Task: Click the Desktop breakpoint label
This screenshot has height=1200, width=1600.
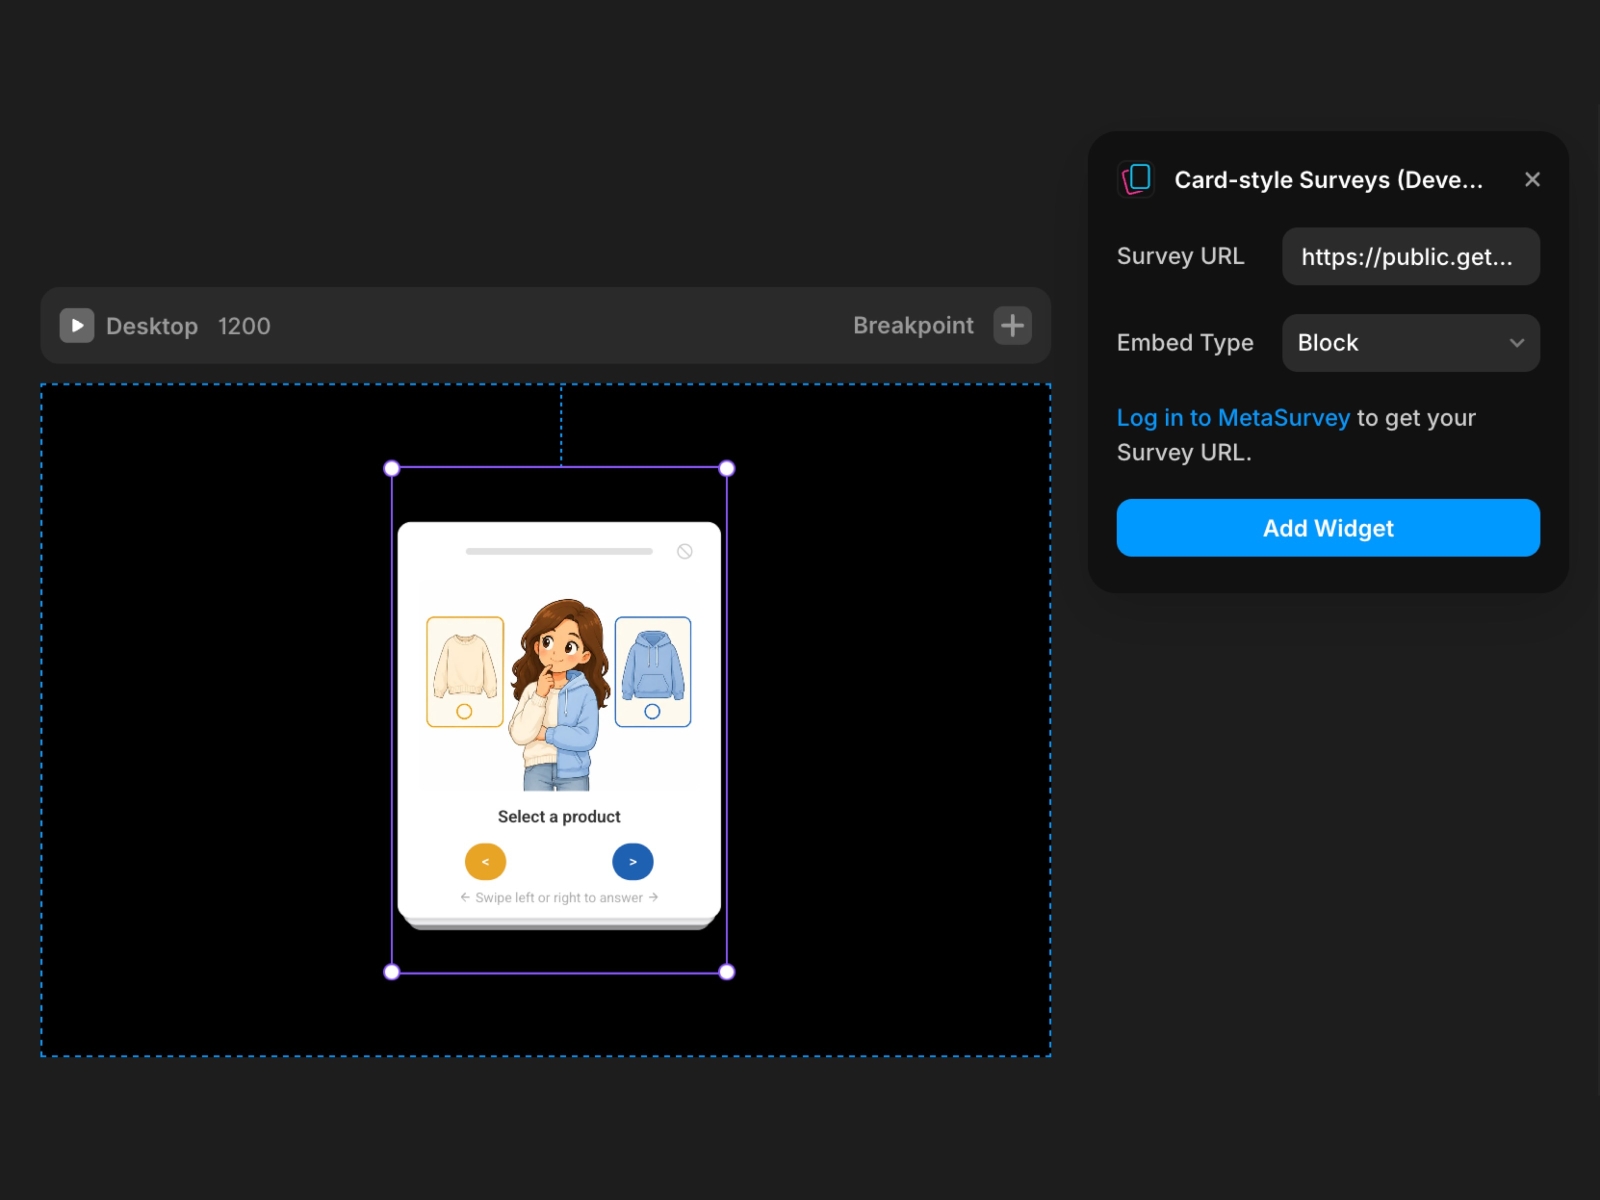Action: [x=152, y=326]
